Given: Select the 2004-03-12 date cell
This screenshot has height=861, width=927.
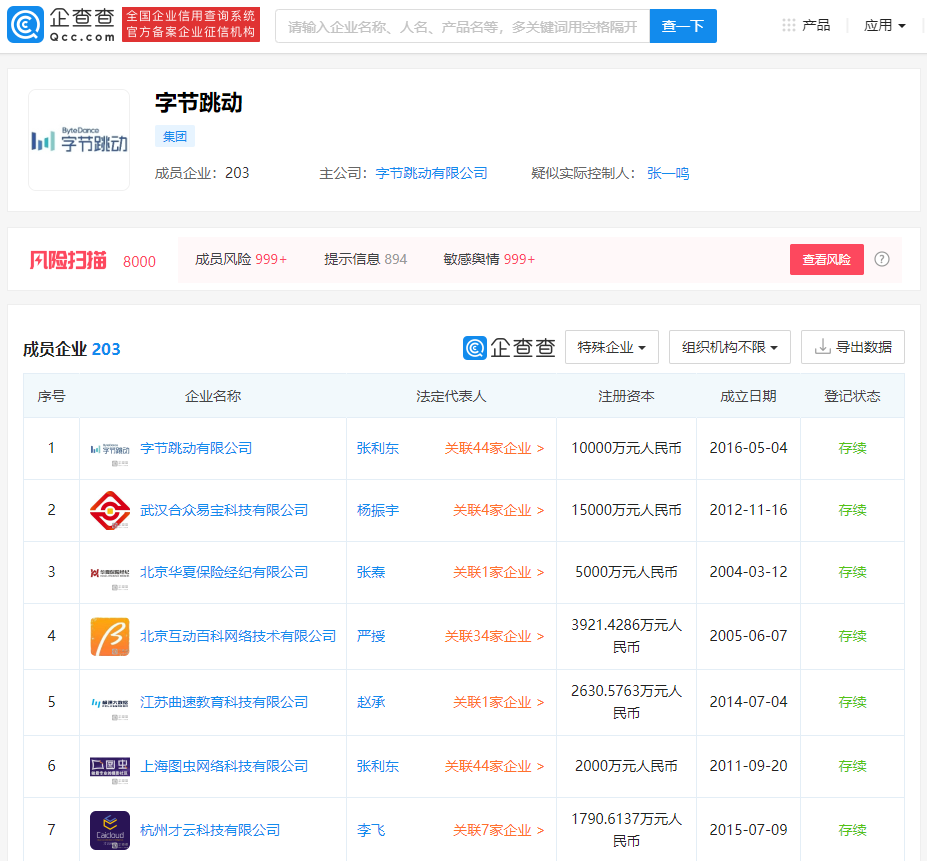Looking at the screenshot, I should (x=748, y=572).
